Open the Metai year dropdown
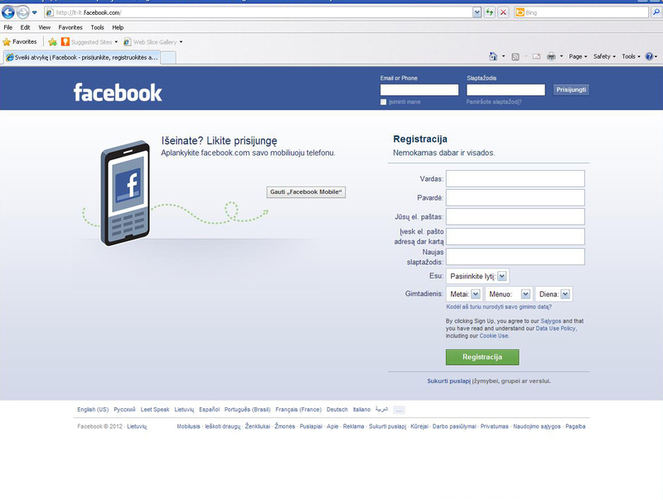 click(464, 294)
